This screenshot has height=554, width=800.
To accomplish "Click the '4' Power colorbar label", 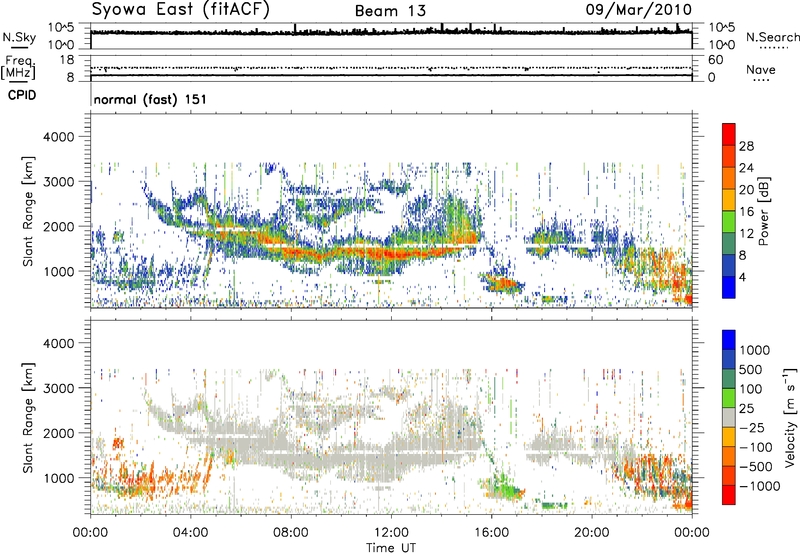I will tap(742, 277).
